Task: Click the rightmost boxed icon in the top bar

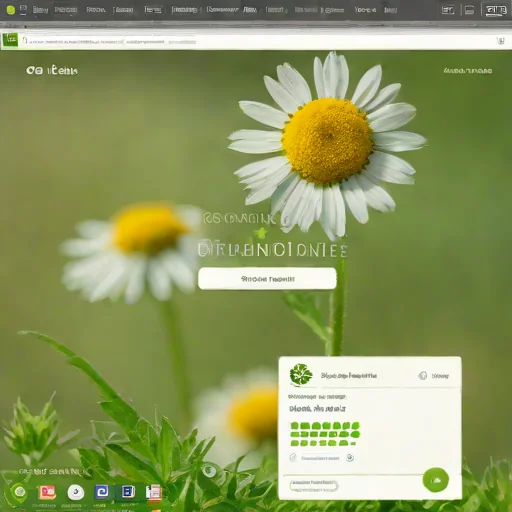Action: tap(496, 10)
